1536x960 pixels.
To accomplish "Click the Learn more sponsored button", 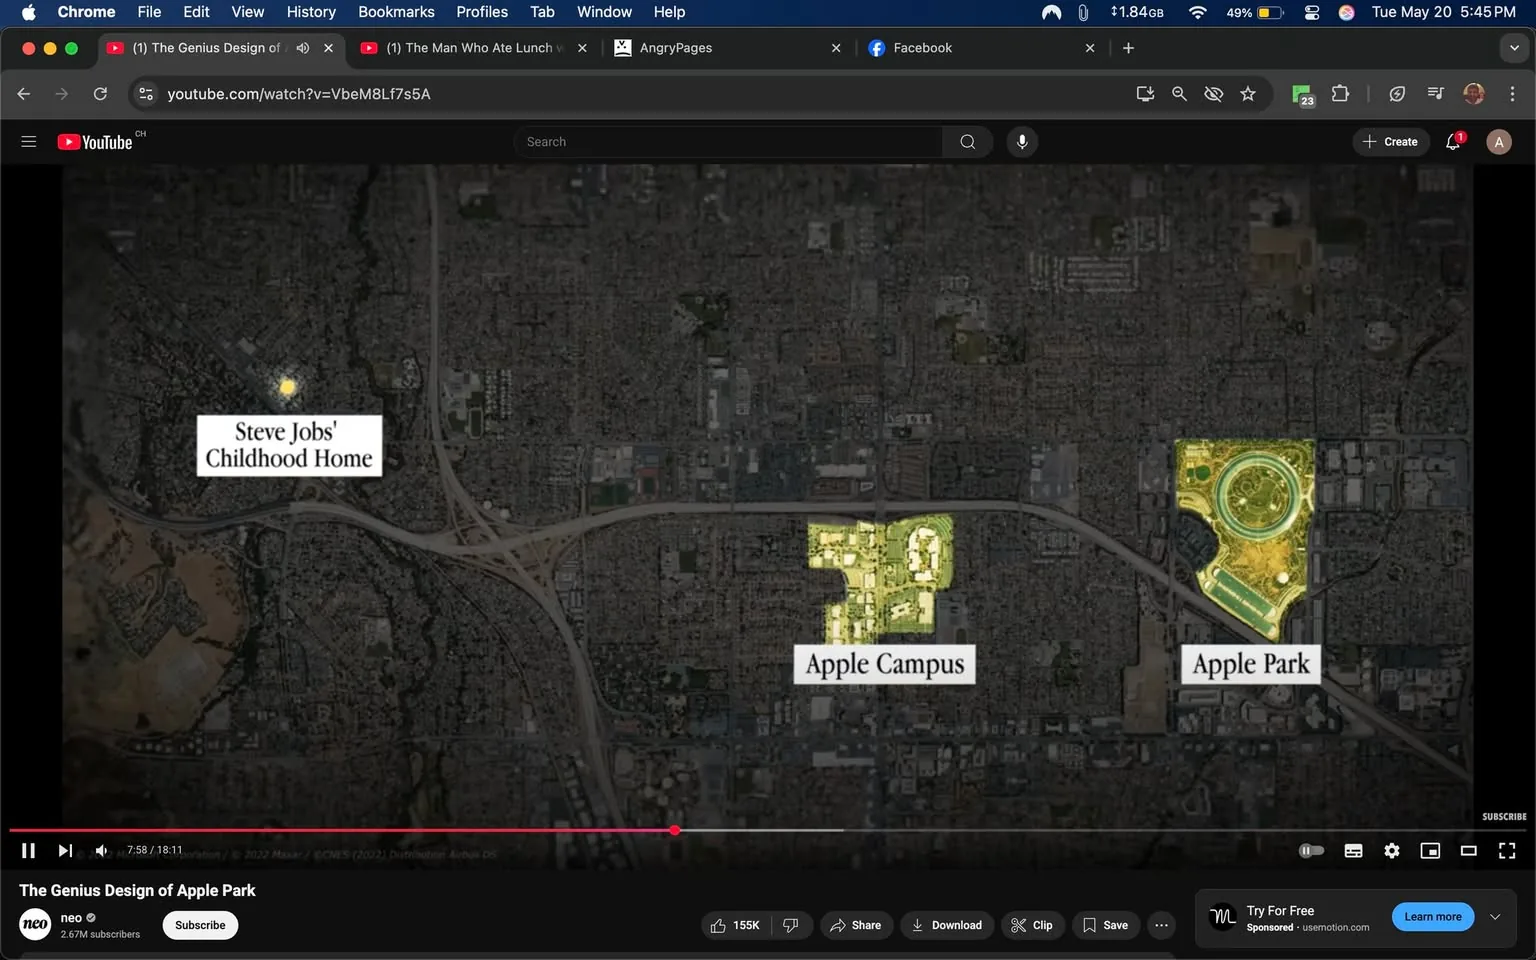I will pos(1432,916).
